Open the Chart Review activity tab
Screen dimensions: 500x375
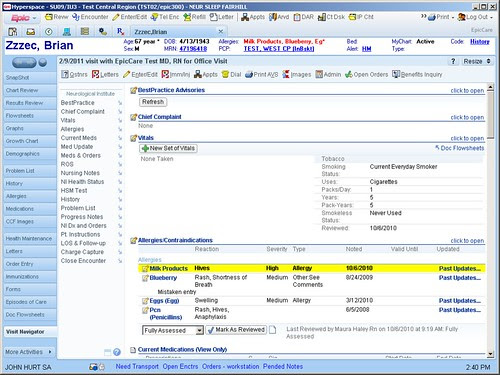pos(30,90)
